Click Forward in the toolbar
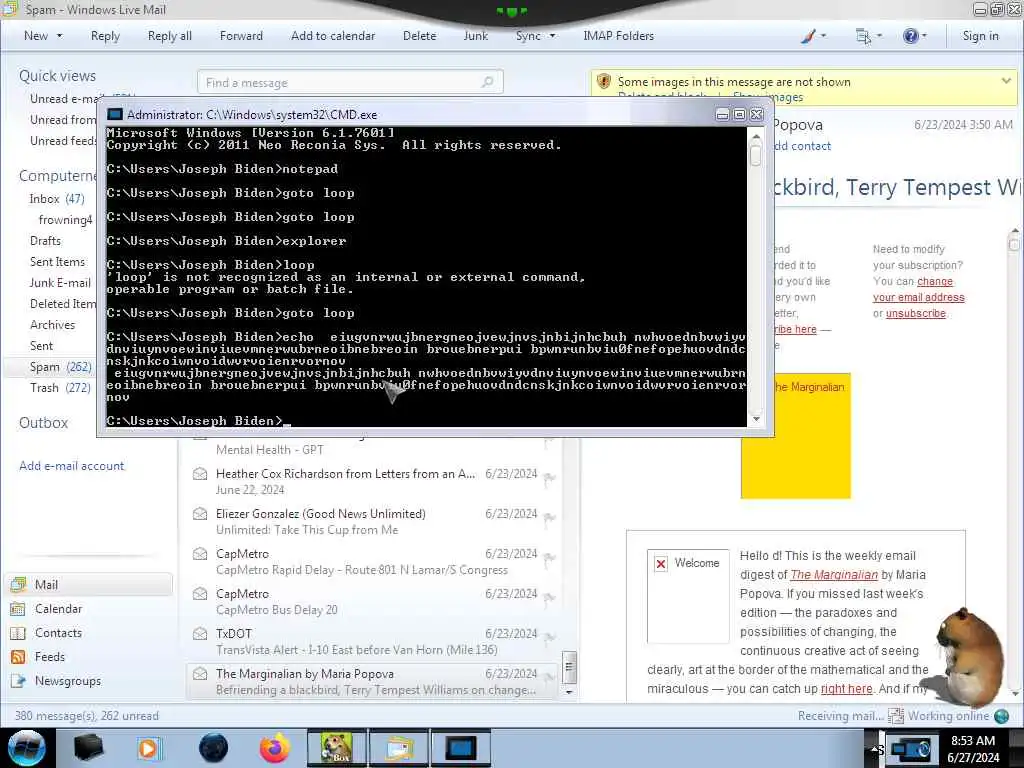Image resolution: width=1024 pixels, height=768 pixels. (x=241, y=36)
